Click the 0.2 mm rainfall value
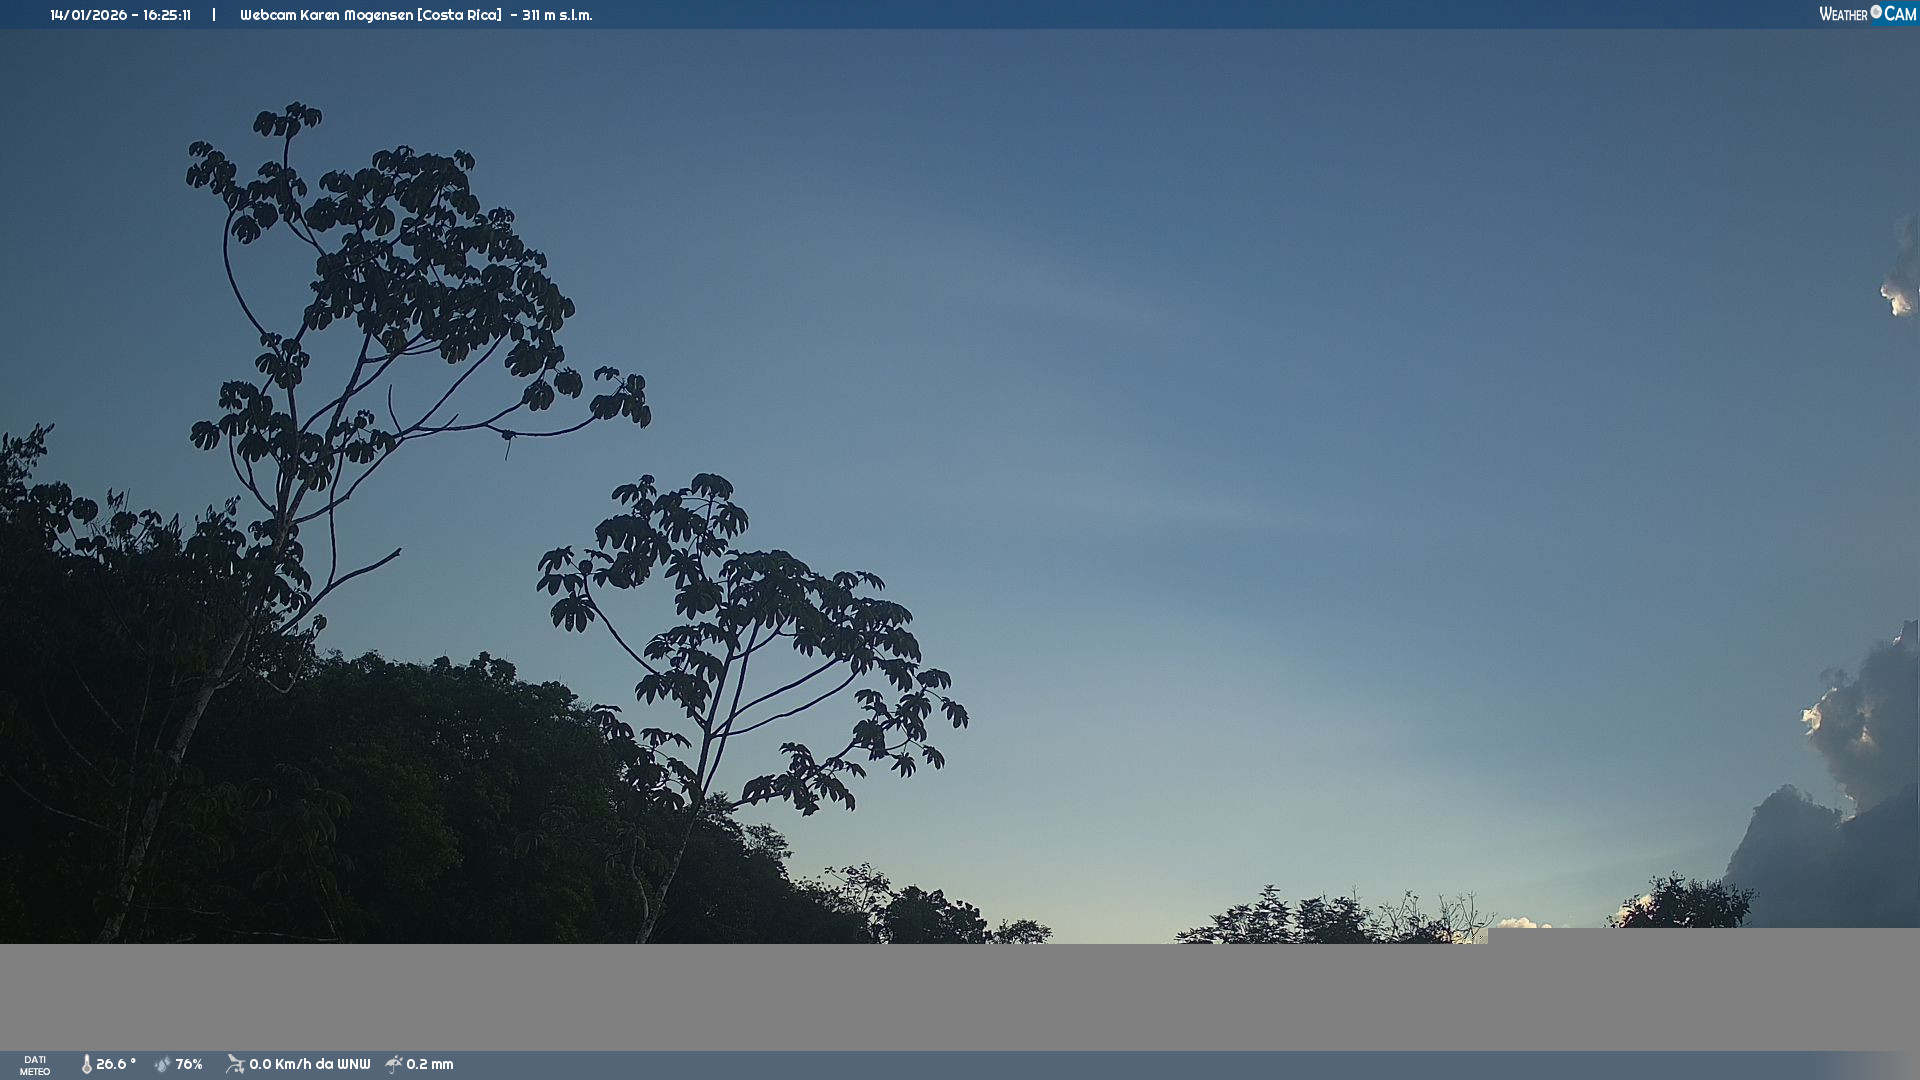The width and height of the screenshot is (1920, 1080). tap(429, 1065)
